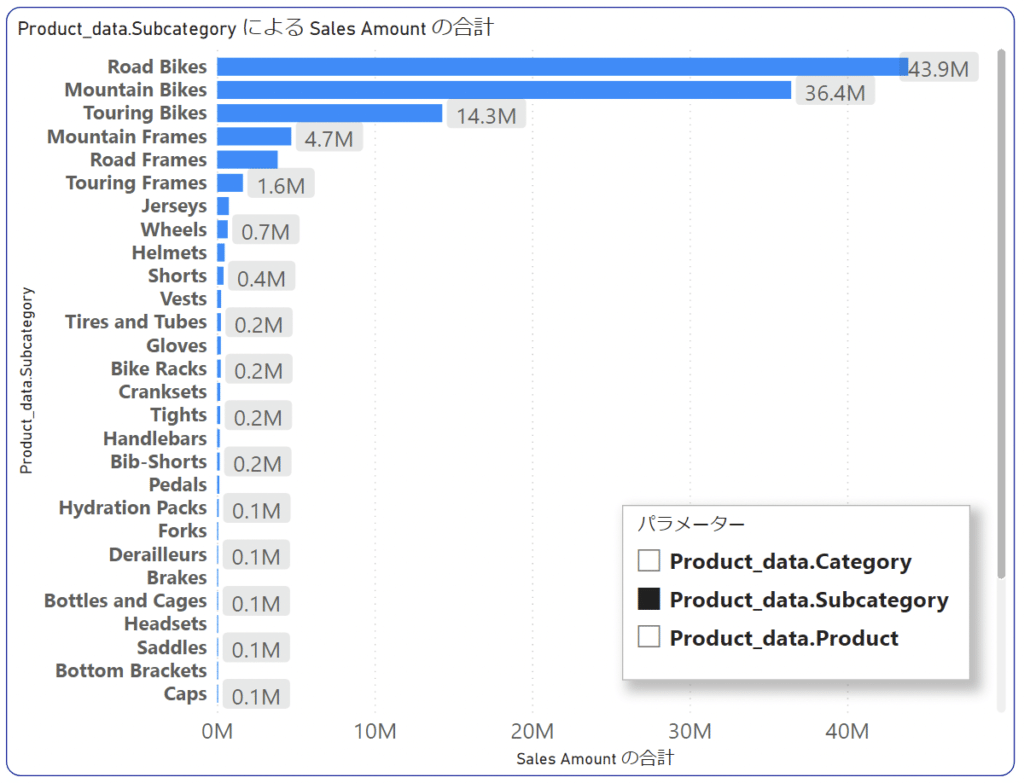1024x783 pixels.
Task: Select the Mountain Bikes bar
Action: coord(500,90)
